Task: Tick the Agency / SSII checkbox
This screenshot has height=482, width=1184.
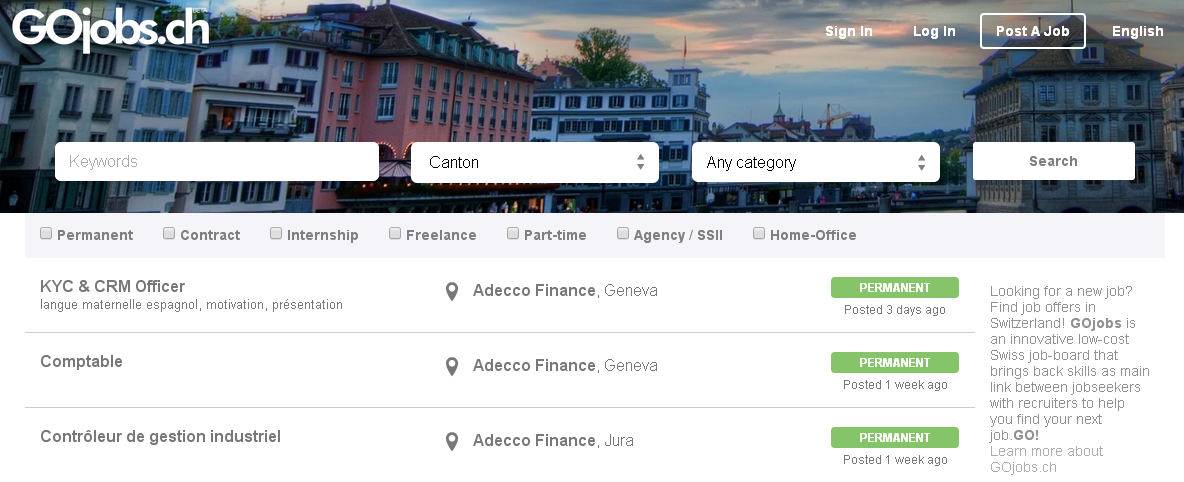Action: pyautogui.click(x=623, y=233)
